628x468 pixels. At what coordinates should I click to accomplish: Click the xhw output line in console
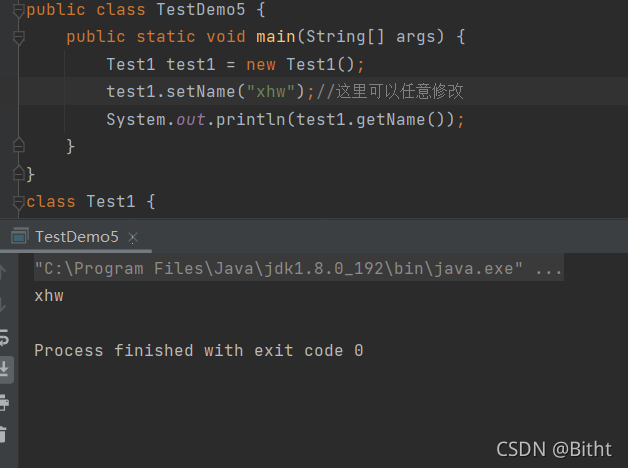click(x=49, y=296)
